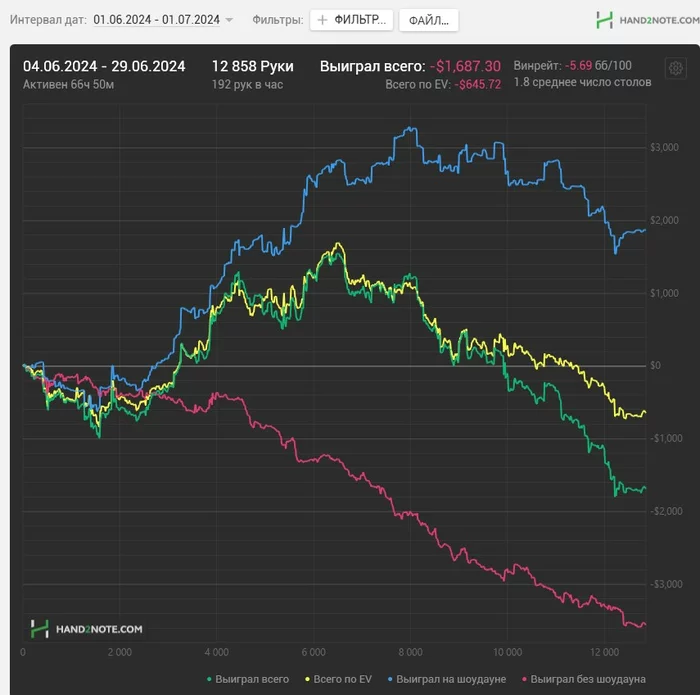This screenshot has width=700, height=695.
Task: Click the EV total value -$645.72
Action: point(477,84)
